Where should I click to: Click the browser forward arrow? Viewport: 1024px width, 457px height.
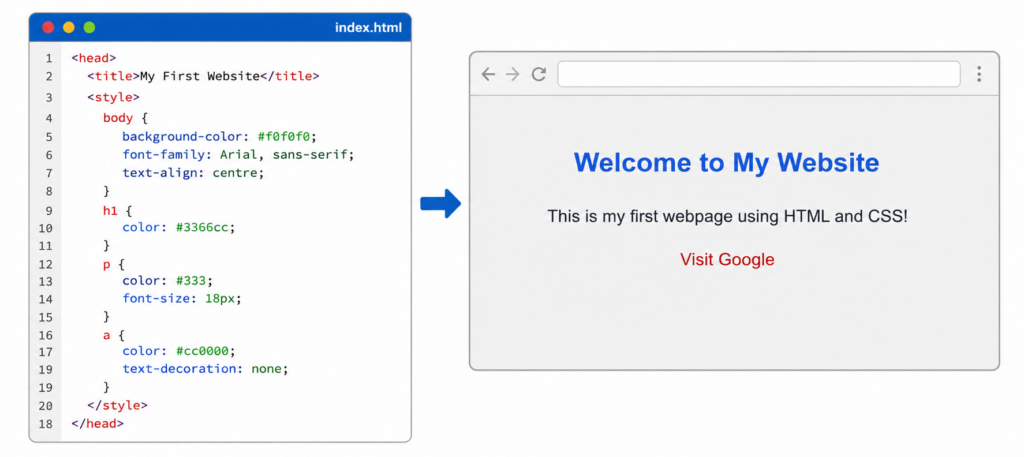tap(513, 74)
